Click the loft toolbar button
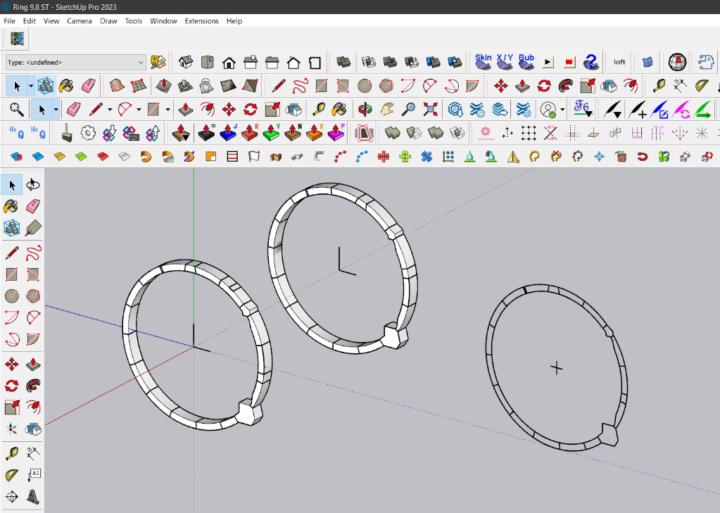This screenshot has width=720, height=513. click(619, 62)
